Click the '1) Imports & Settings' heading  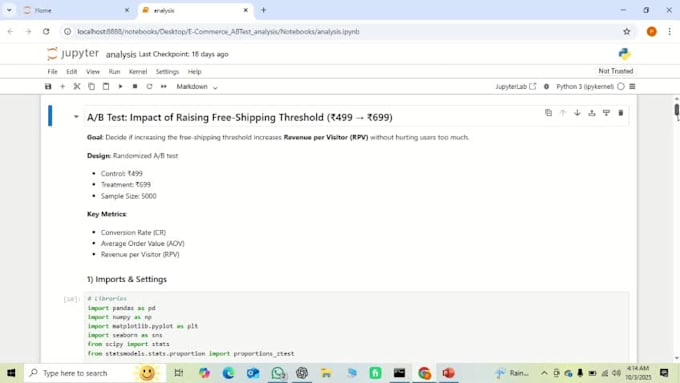(127, 279)
